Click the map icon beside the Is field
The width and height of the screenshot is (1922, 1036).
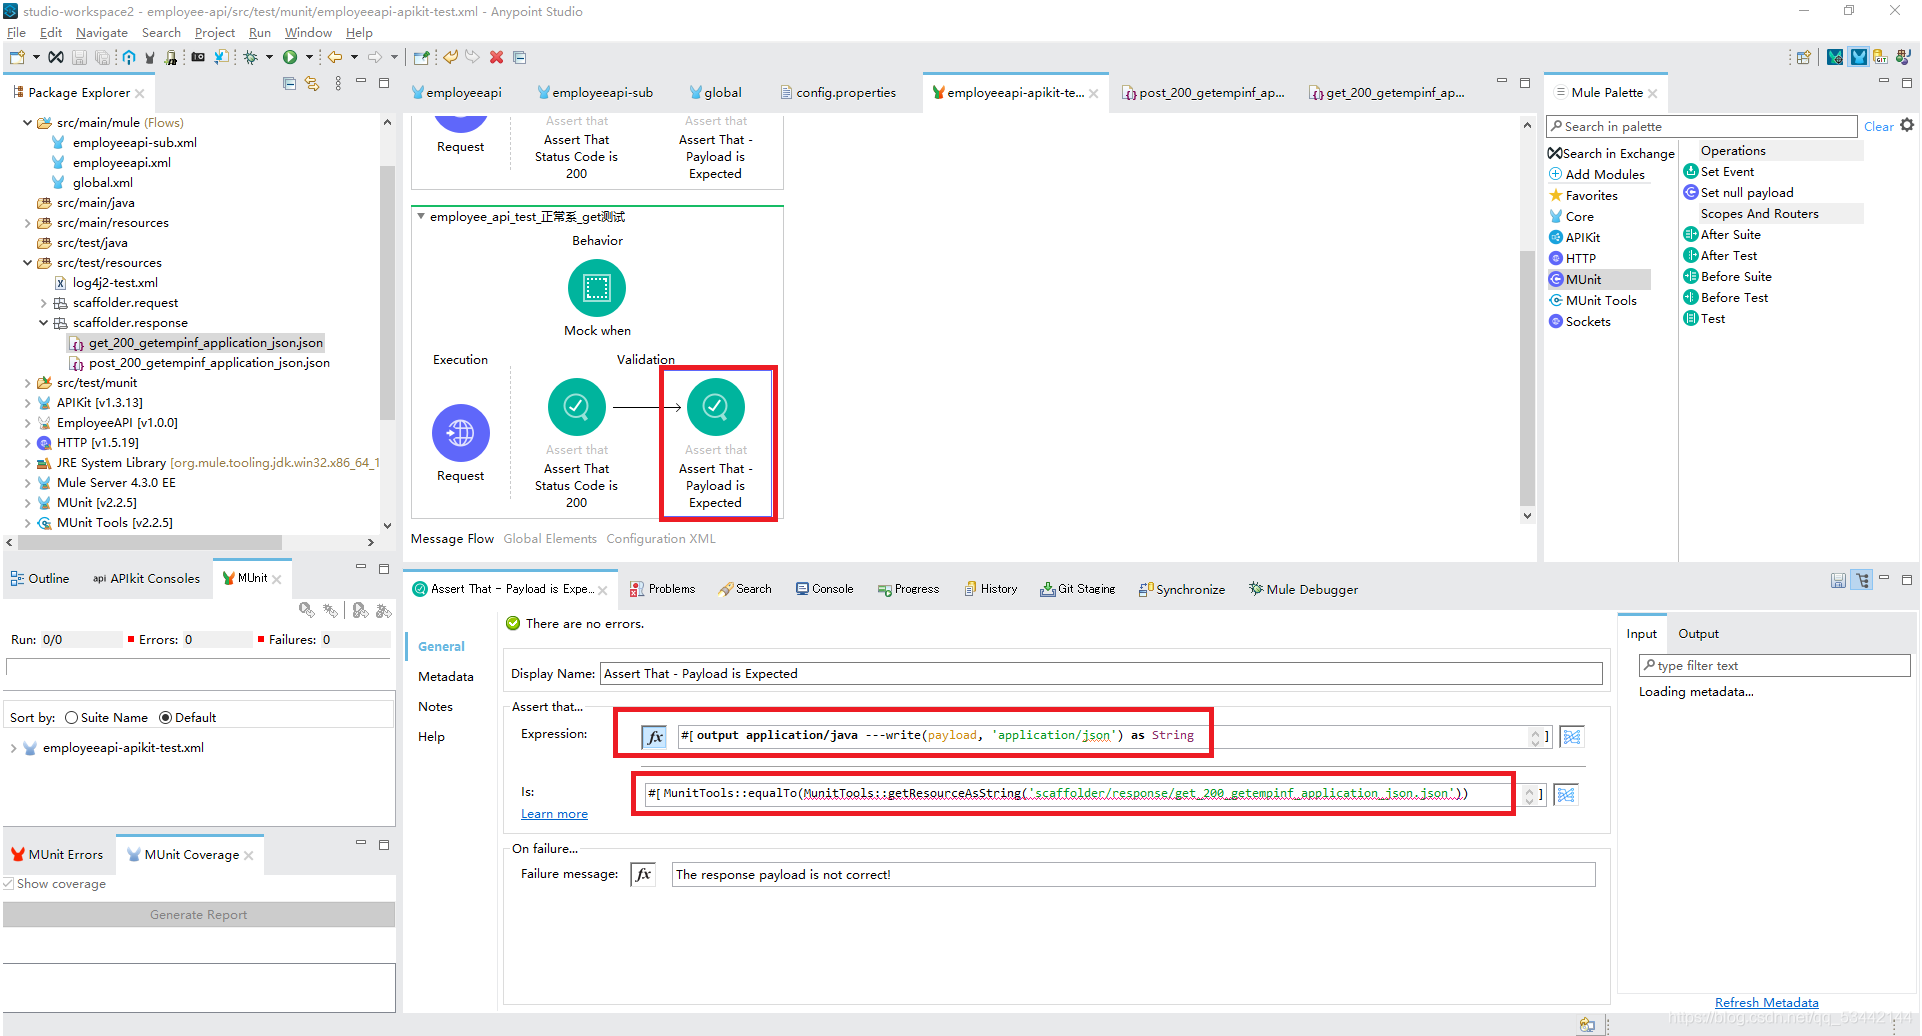(x=1566, y=795)
